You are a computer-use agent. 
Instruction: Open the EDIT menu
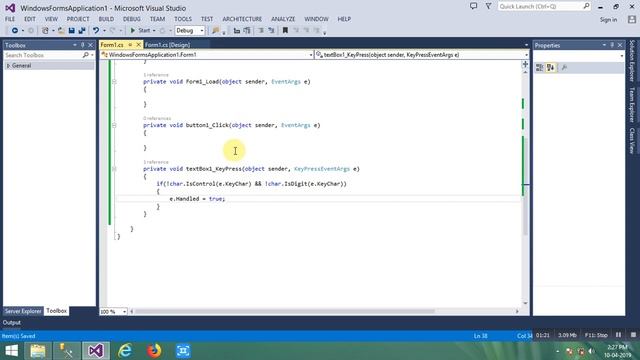click(x=30, y=19)
